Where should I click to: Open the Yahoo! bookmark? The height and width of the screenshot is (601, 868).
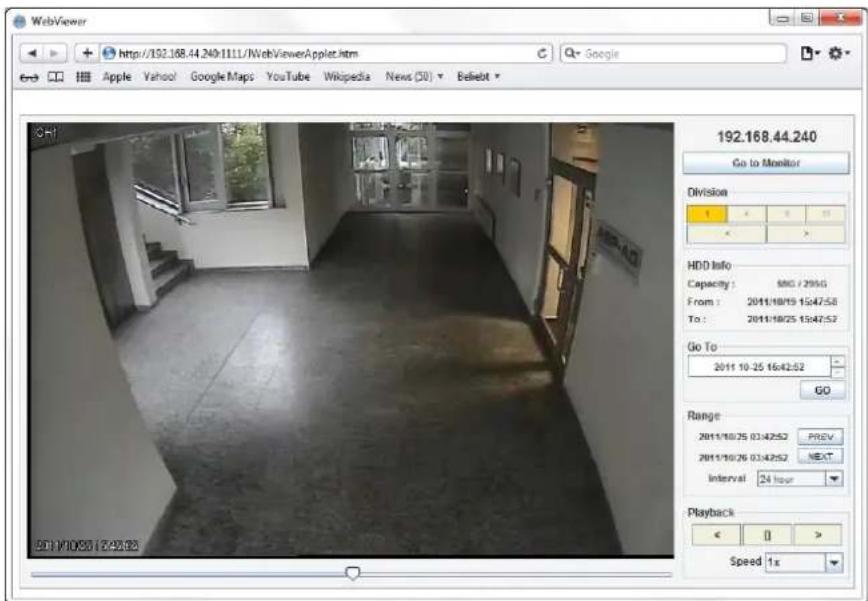159,77
